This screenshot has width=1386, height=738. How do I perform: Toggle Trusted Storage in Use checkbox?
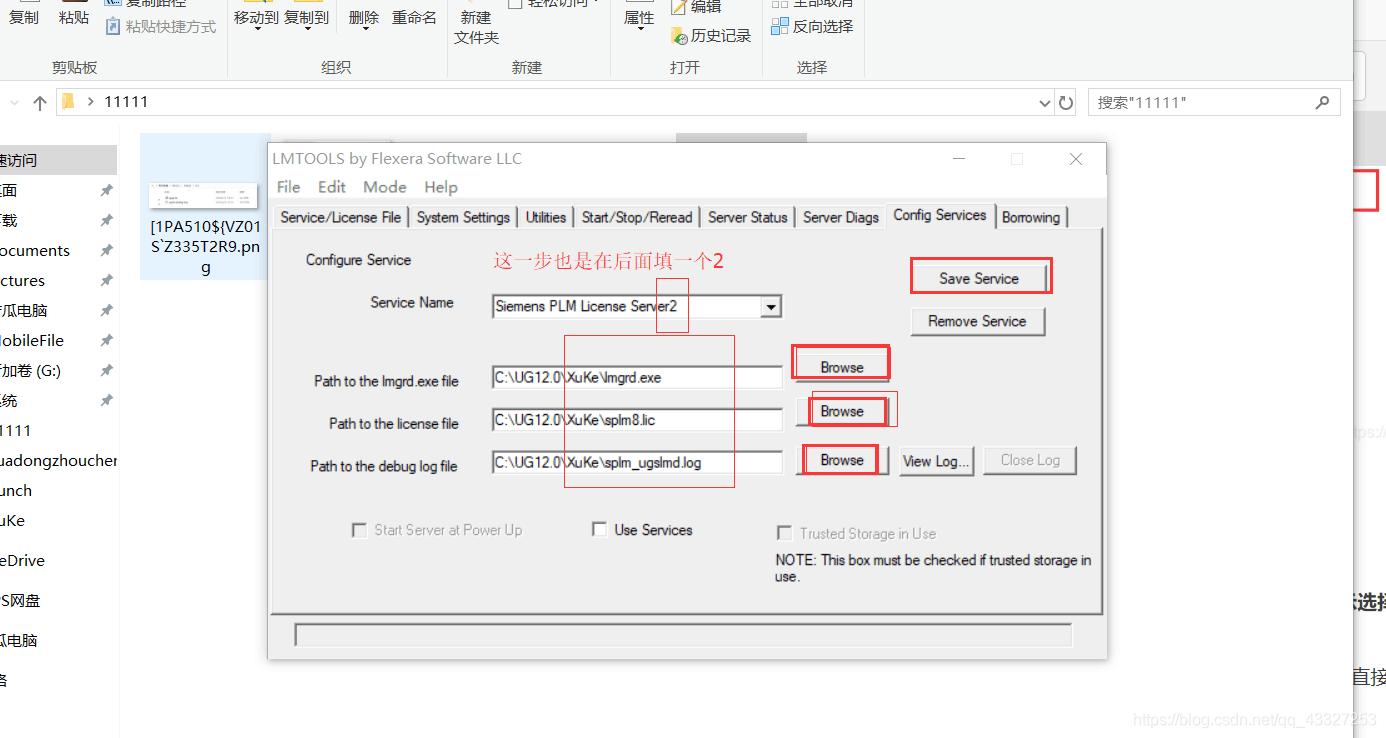(785, 533)
